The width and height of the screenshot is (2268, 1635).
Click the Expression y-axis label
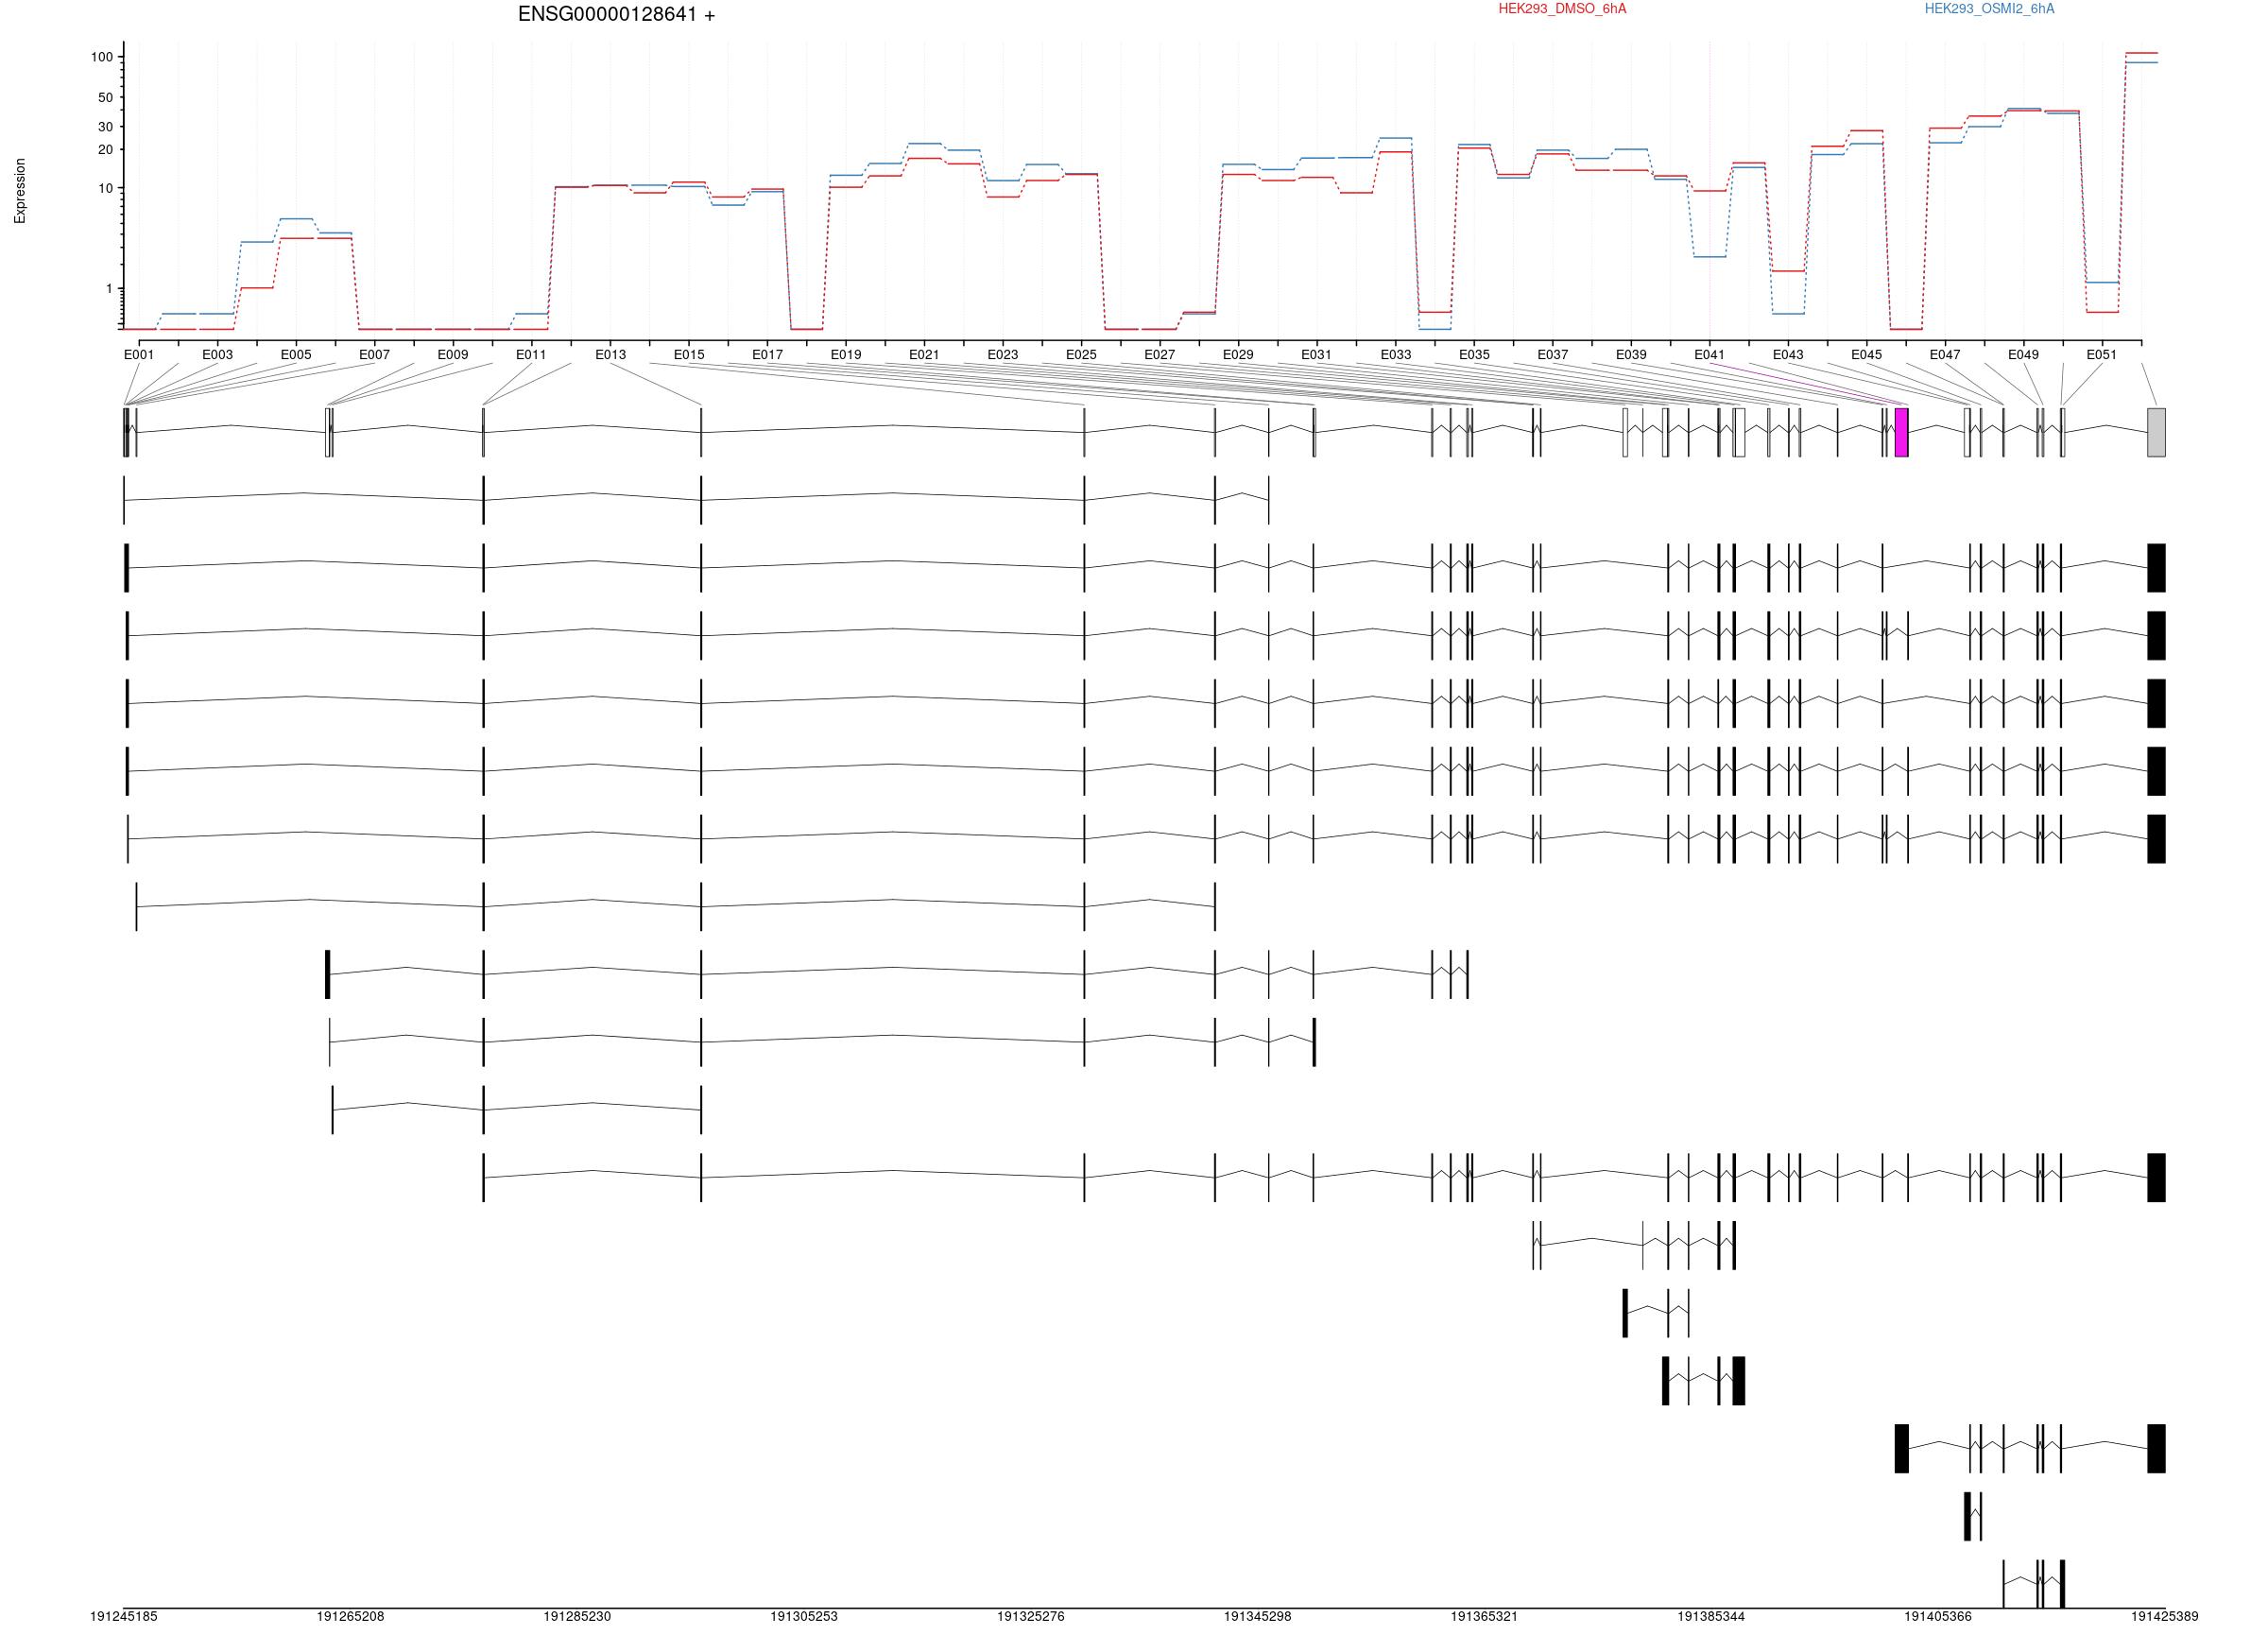[20, 191]
